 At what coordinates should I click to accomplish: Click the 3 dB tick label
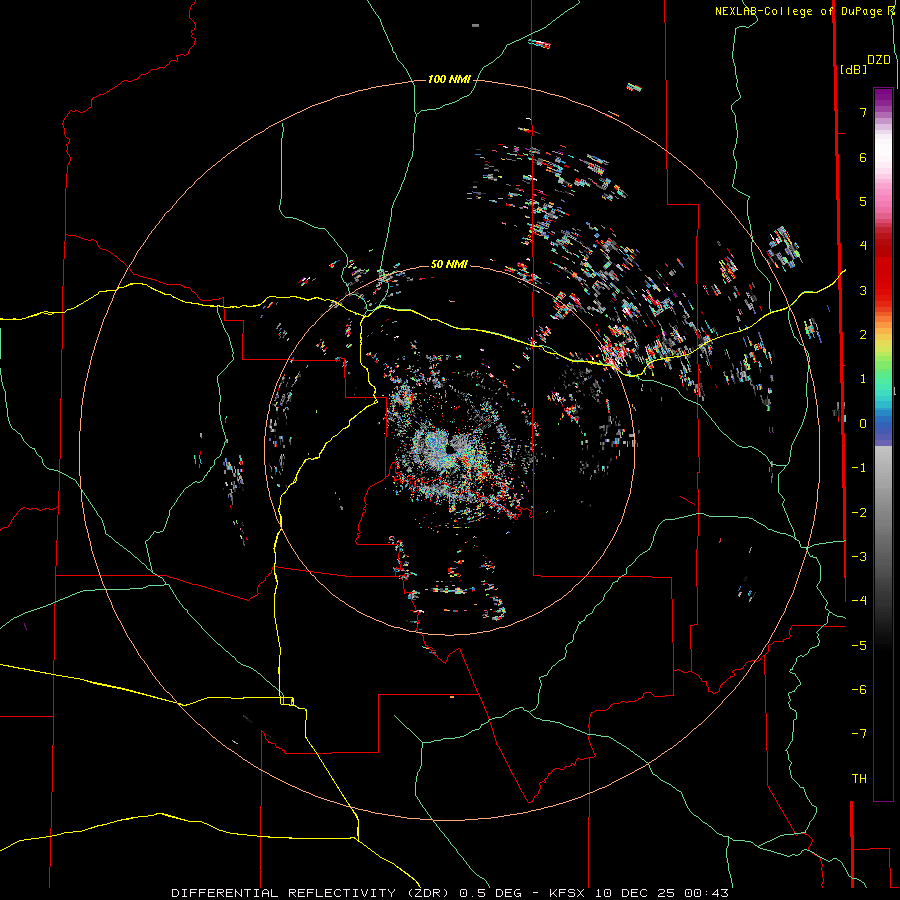click(x=863, y=290)
